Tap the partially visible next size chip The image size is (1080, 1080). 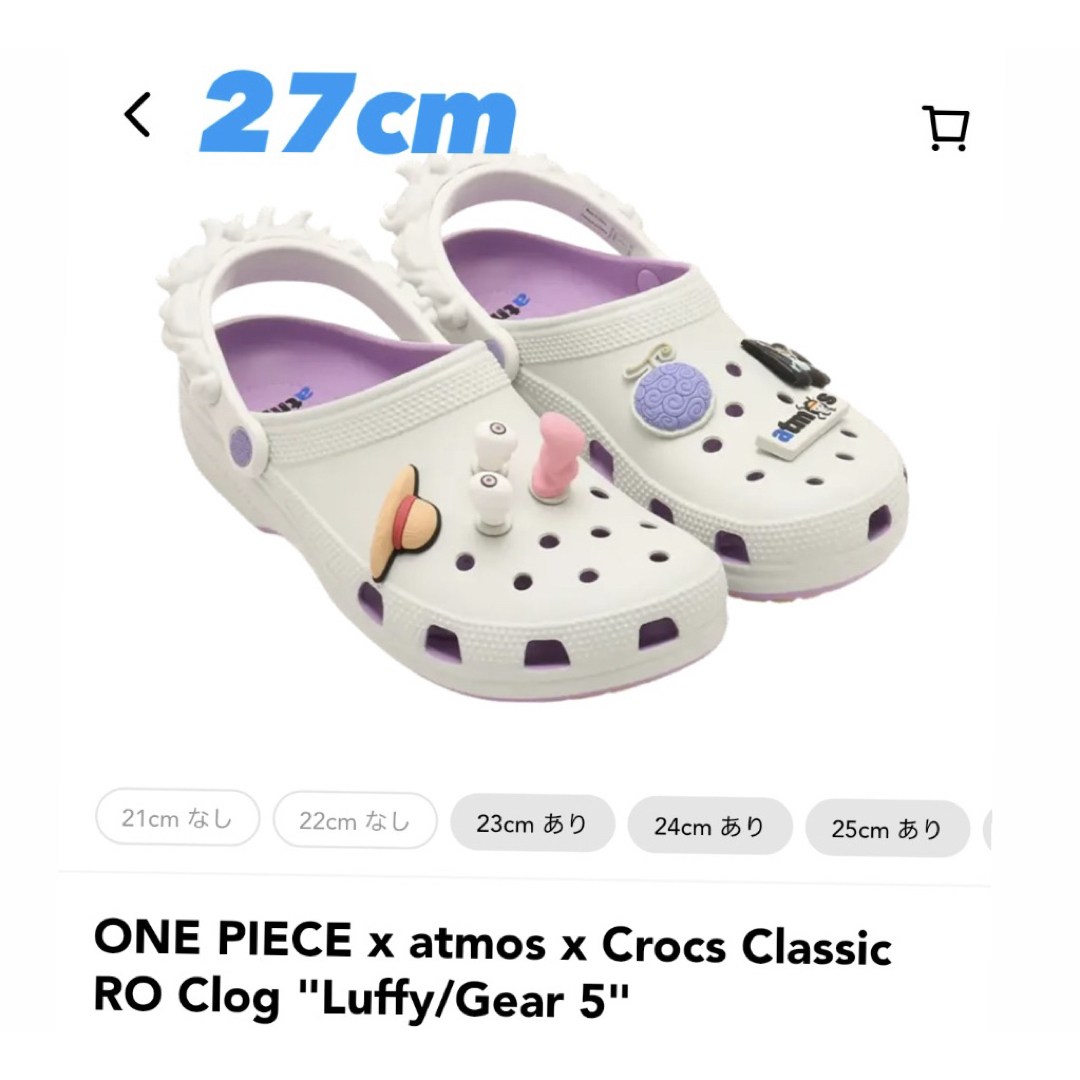click(x=987, y=830)
